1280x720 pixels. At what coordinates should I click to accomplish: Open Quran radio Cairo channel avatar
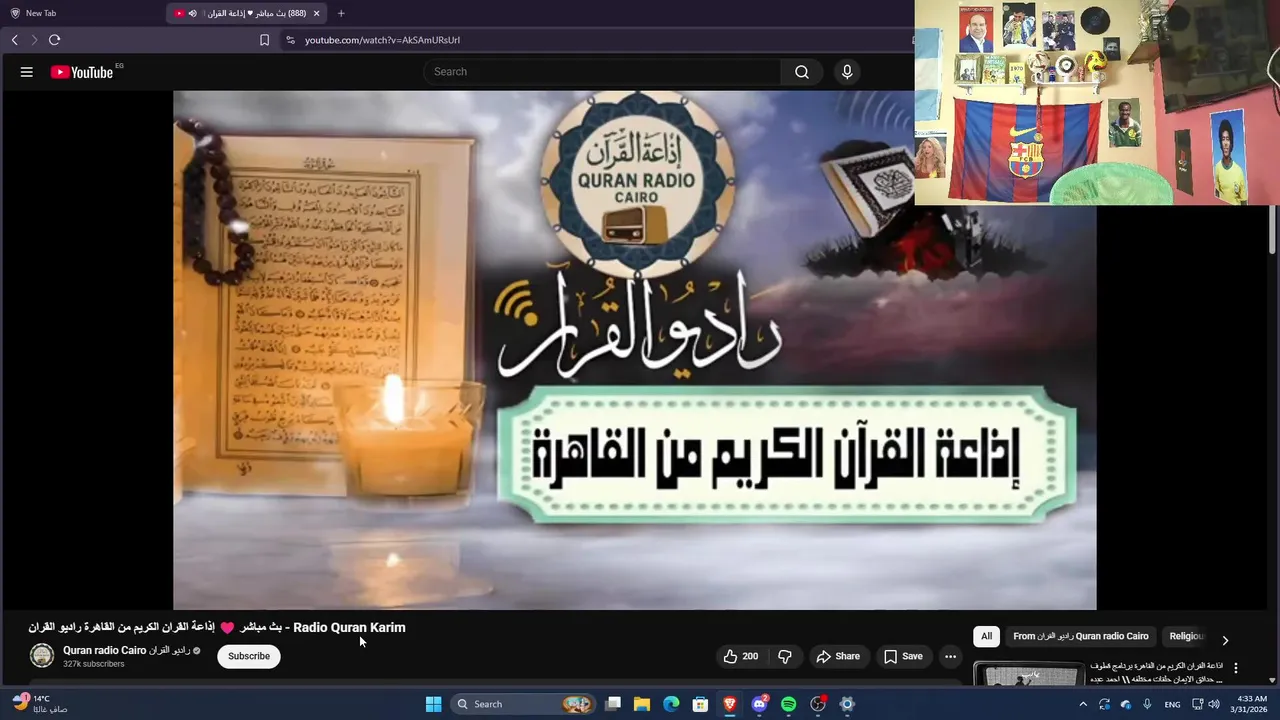pyautogui.click(x=42, y=656)
